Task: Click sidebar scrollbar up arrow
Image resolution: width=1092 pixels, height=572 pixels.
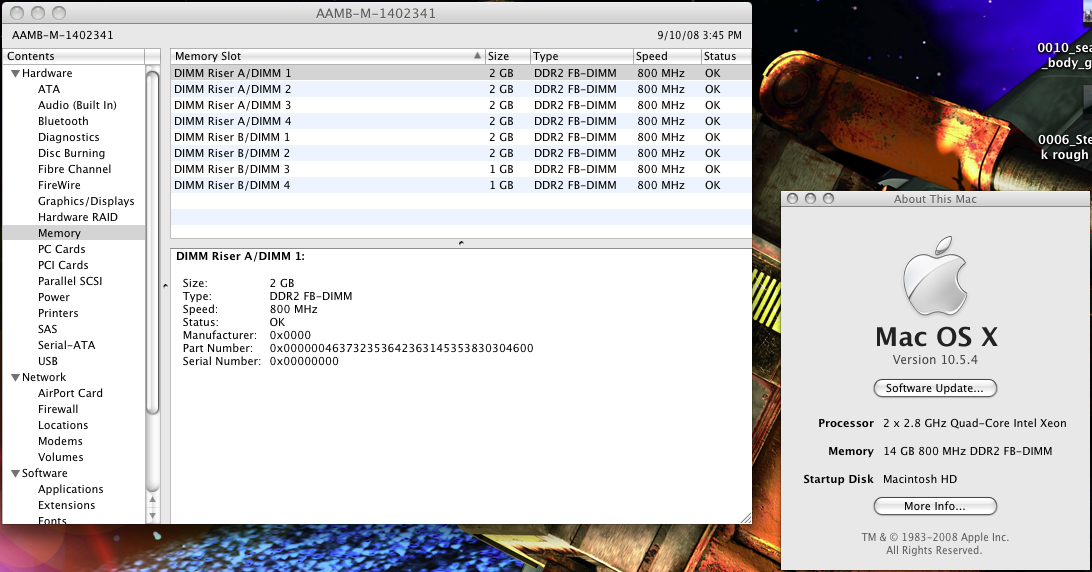Action: (153, 499)
